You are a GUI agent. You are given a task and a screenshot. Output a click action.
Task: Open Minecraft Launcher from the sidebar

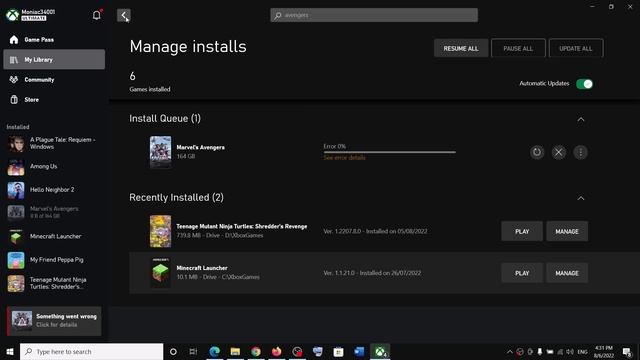click(x=54, y=236)
